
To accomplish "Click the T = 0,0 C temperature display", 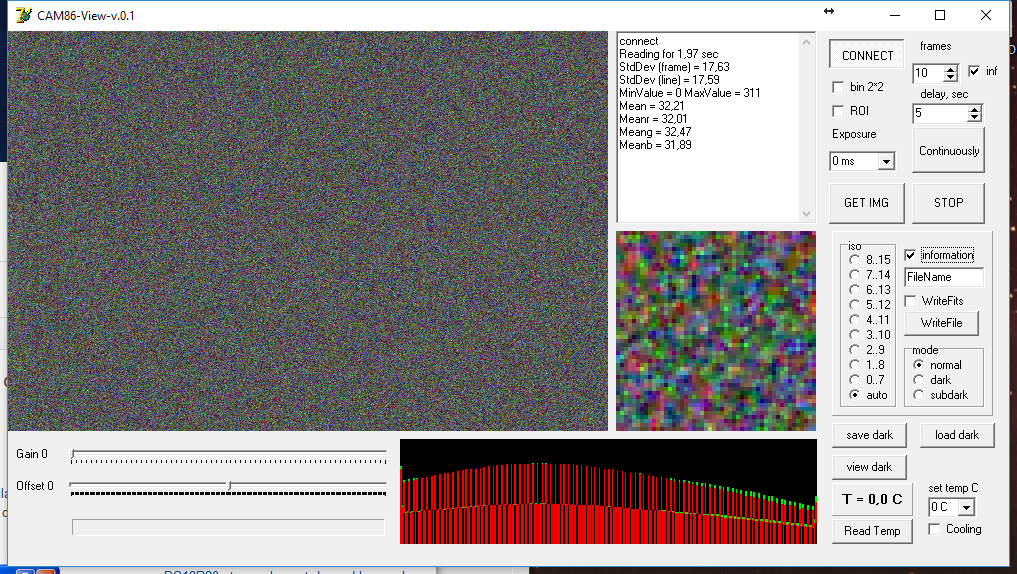I will (x=872, y=499).
